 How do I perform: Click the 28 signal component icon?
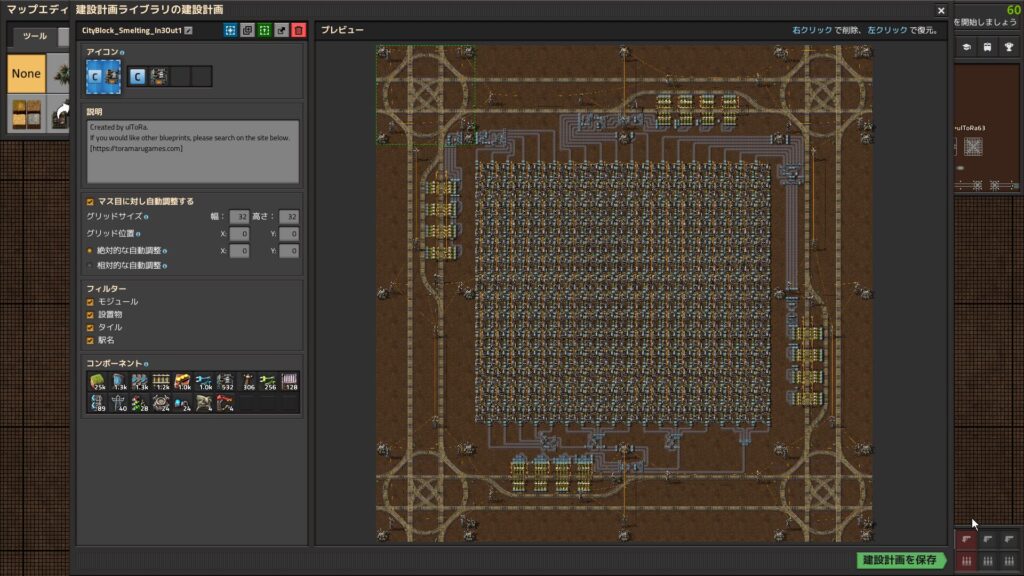140,403
